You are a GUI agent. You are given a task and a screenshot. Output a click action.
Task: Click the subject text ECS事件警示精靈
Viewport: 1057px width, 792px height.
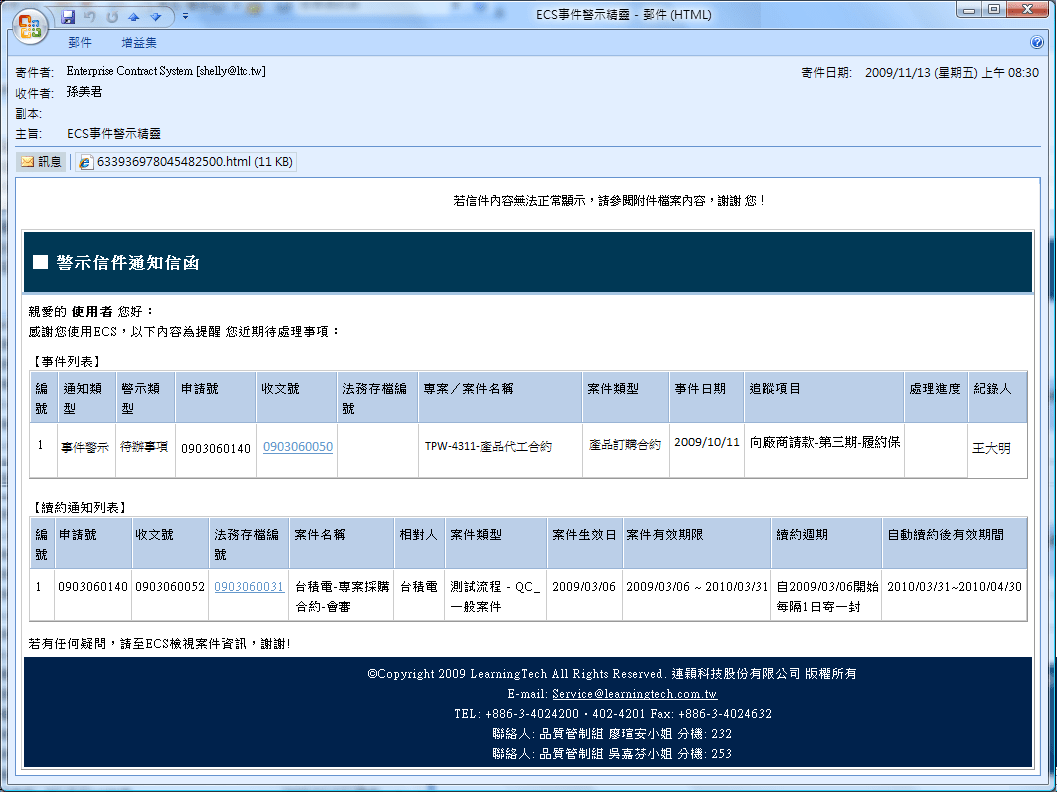click(114, 133)
